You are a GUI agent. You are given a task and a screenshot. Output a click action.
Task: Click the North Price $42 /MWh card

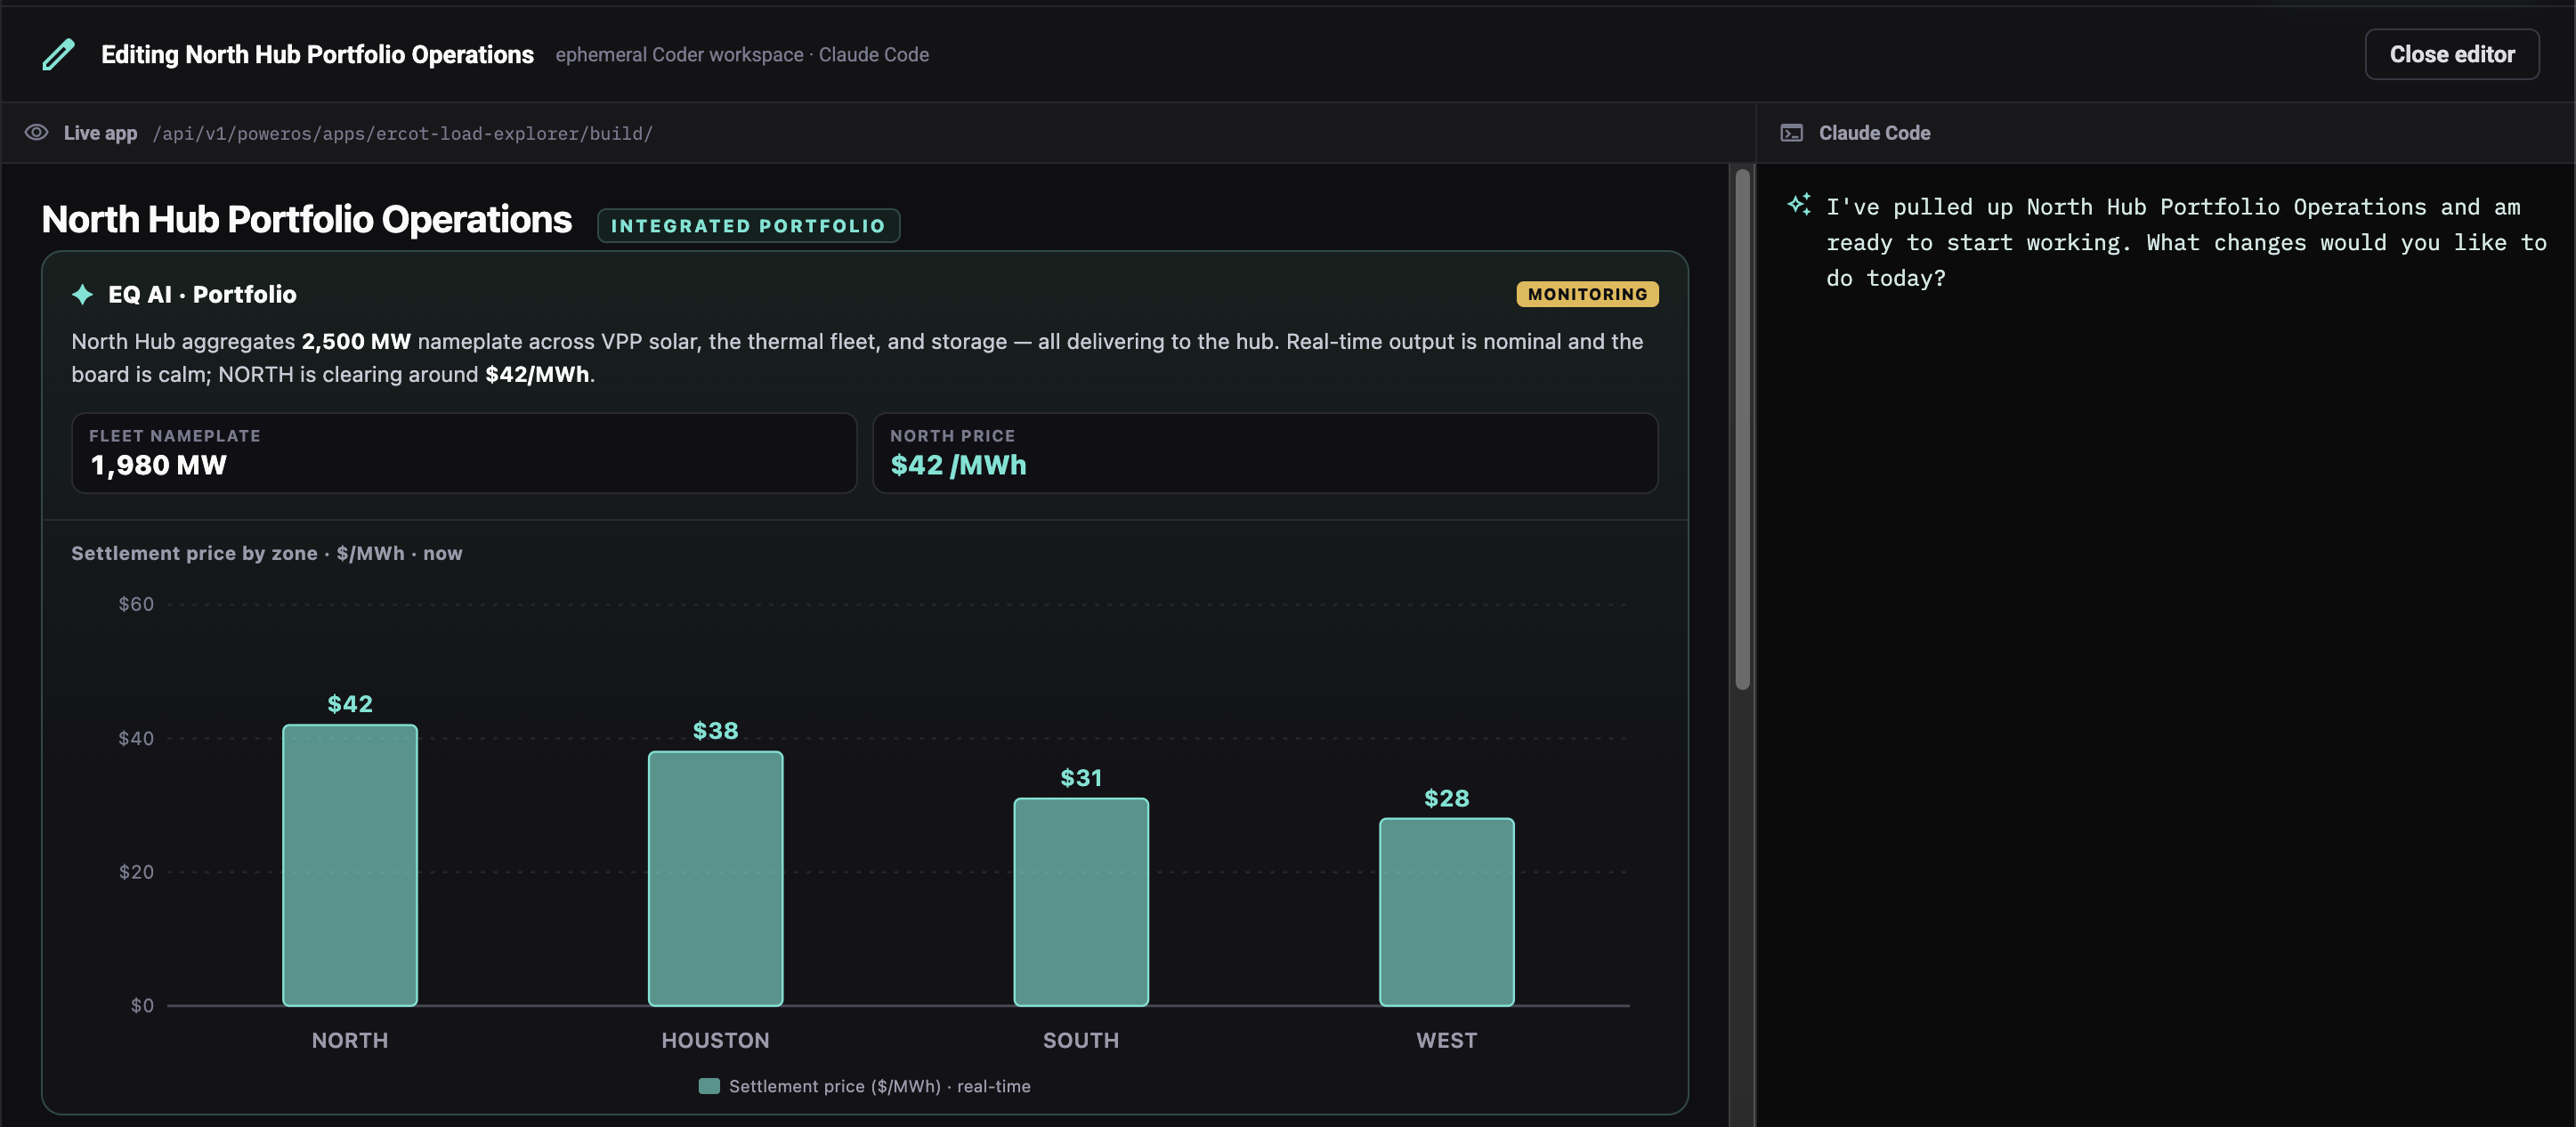(1265, 453)
